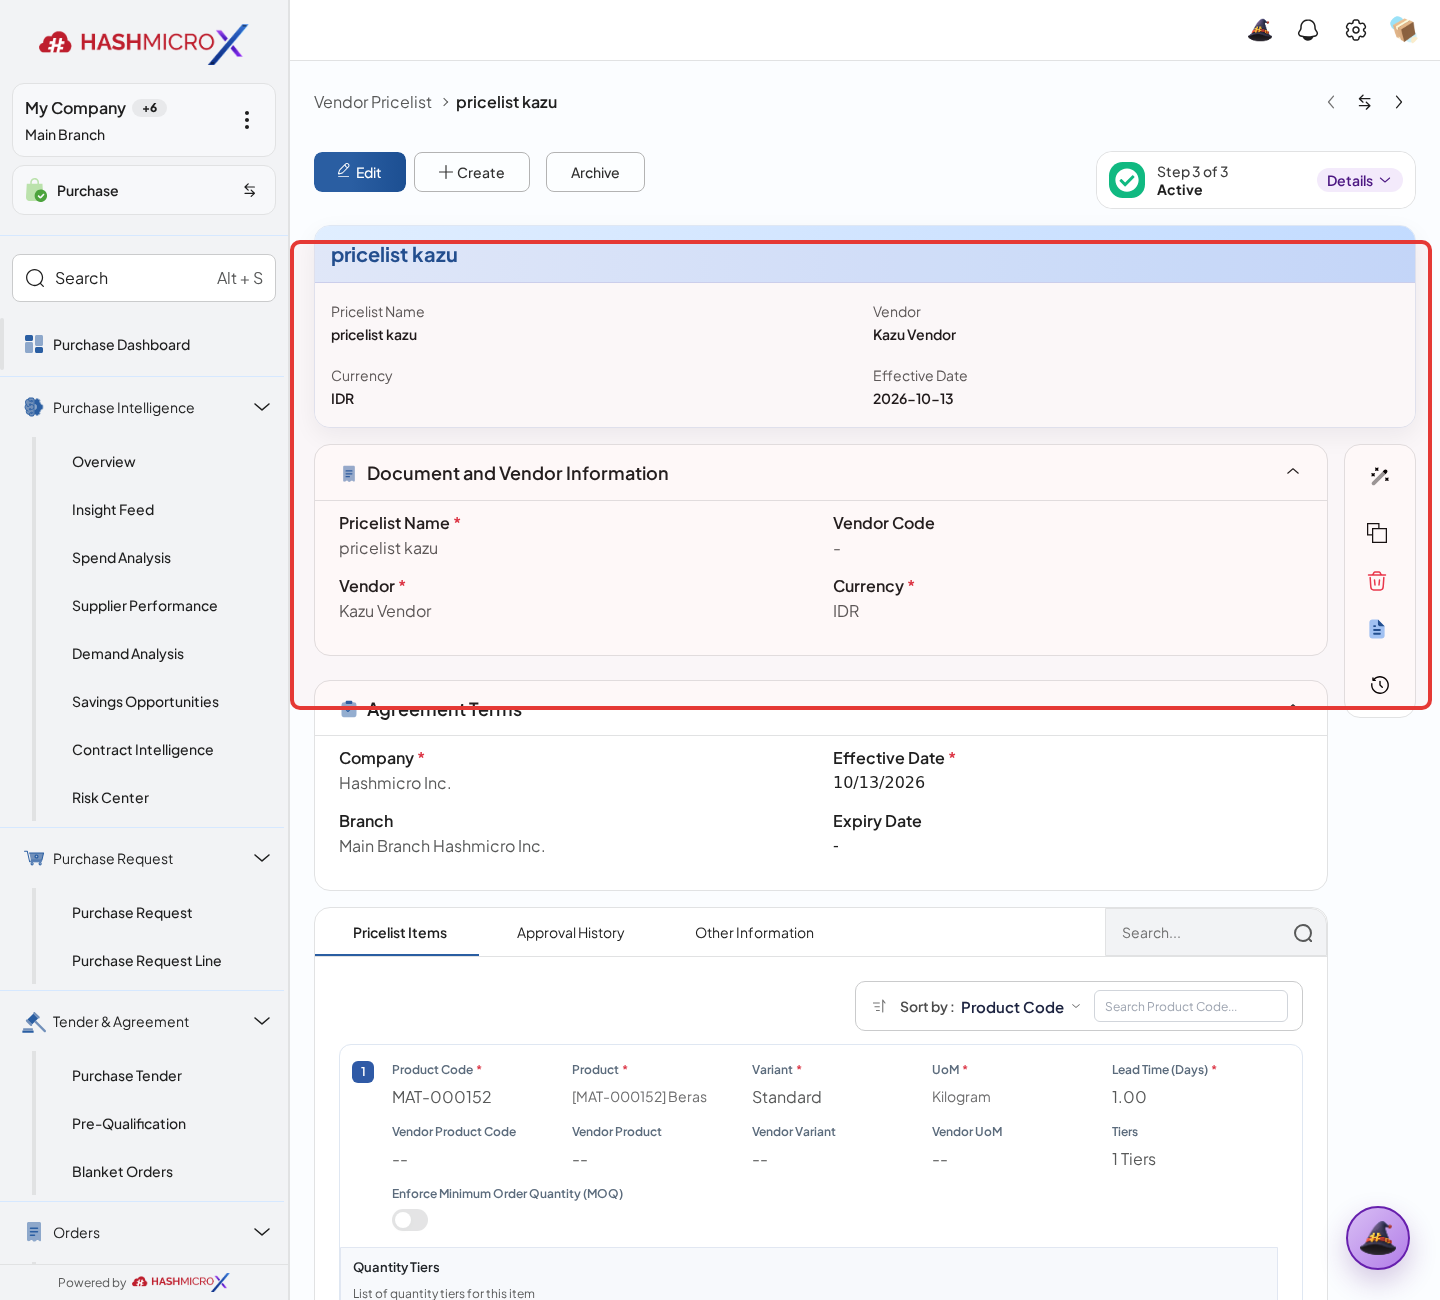
Task: Click the blue document icon in side toolbar
Action: click(1377, 629)
